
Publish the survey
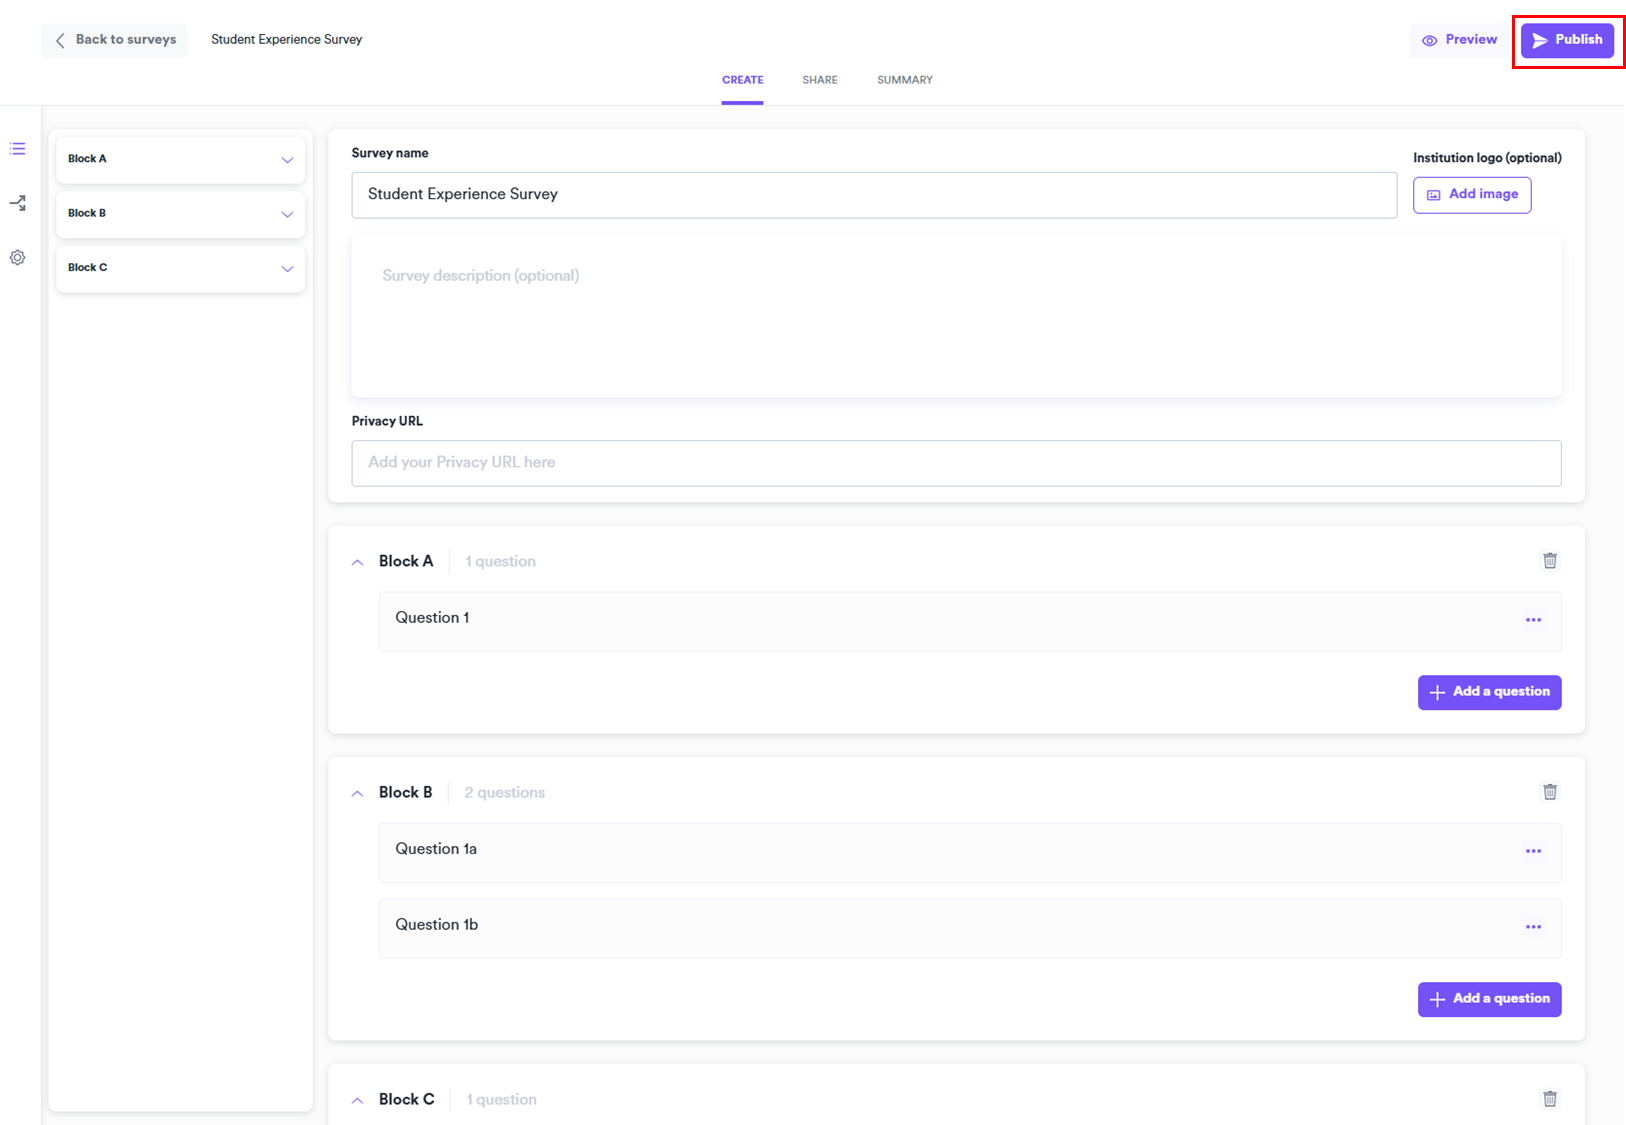coord(1567,40)
